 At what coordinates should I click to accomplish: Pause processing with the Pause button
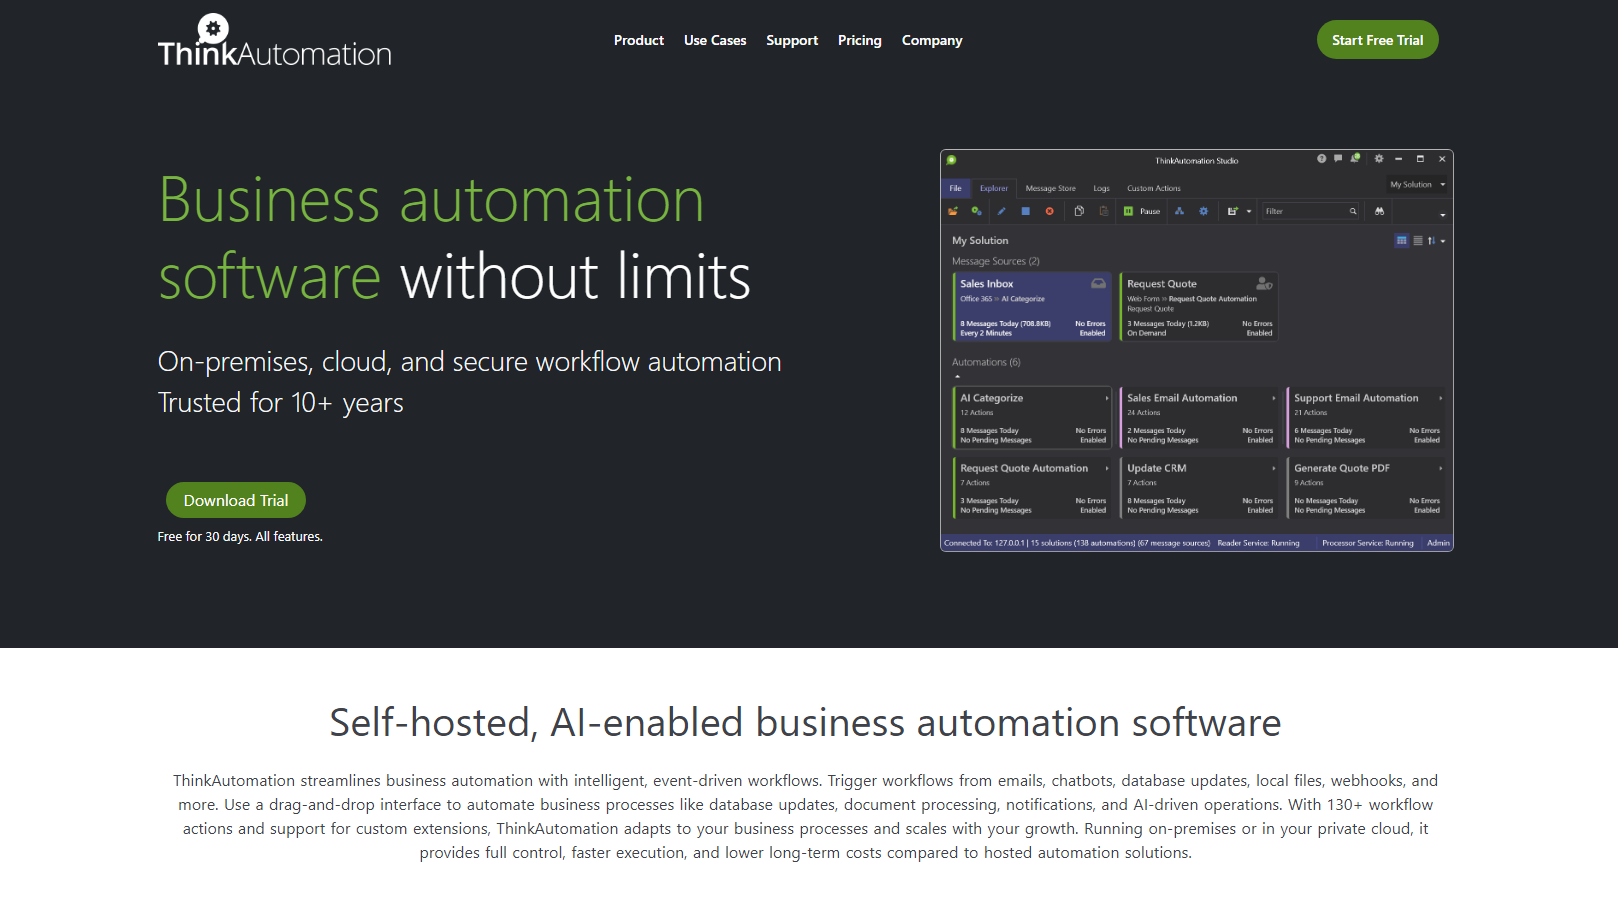click(1142, 211)
